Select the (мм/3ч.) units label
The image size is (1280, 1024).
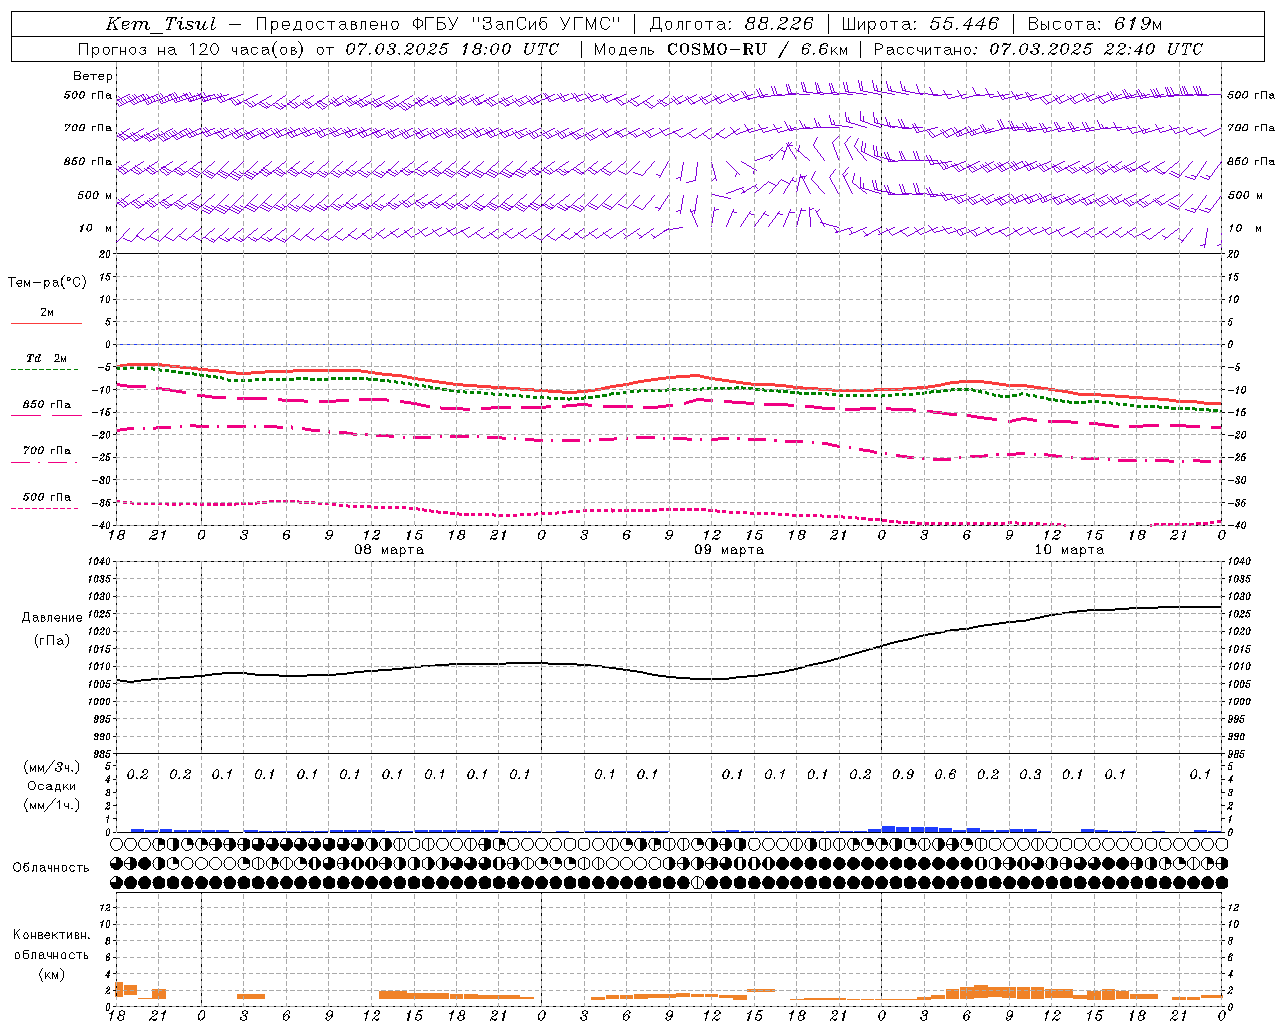[52, 767]
